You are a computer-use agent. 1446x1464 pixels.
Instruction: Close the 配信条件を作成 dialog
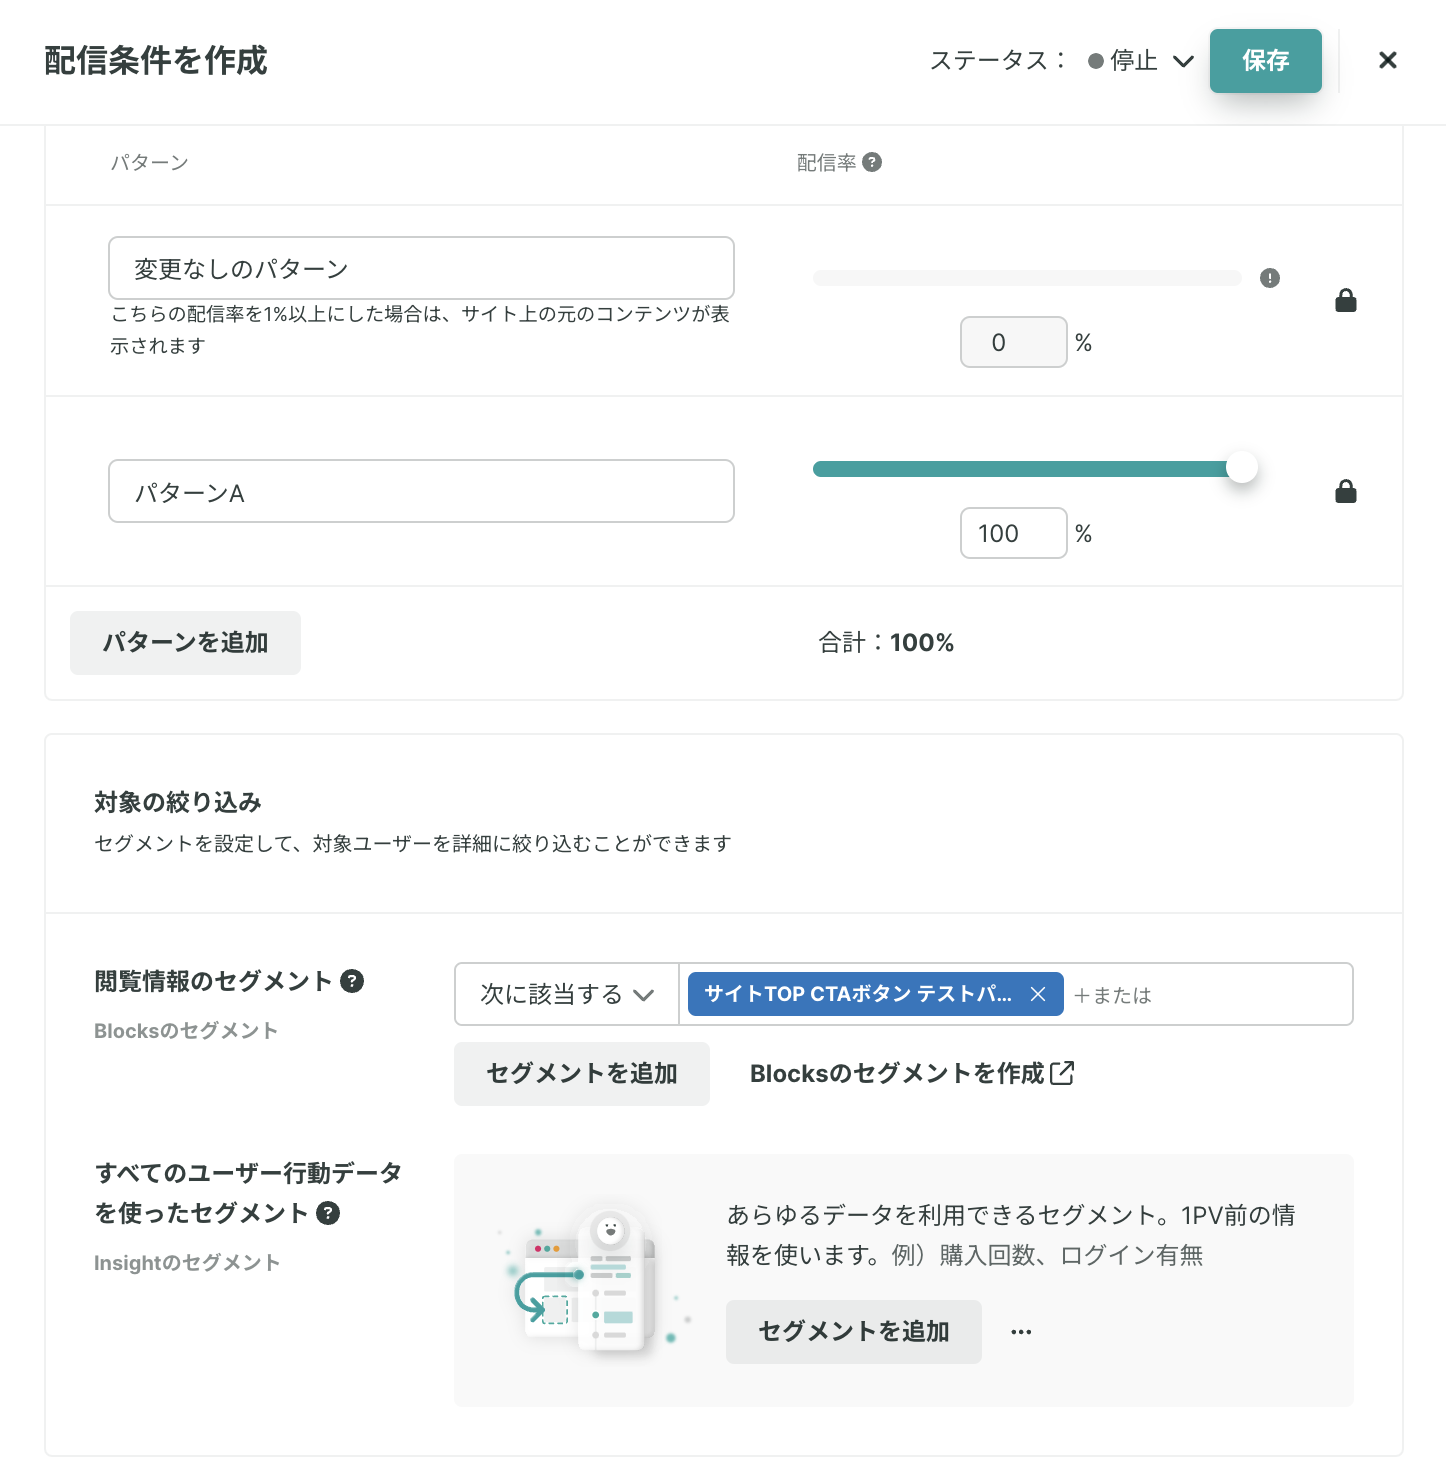pos(1388,60)
